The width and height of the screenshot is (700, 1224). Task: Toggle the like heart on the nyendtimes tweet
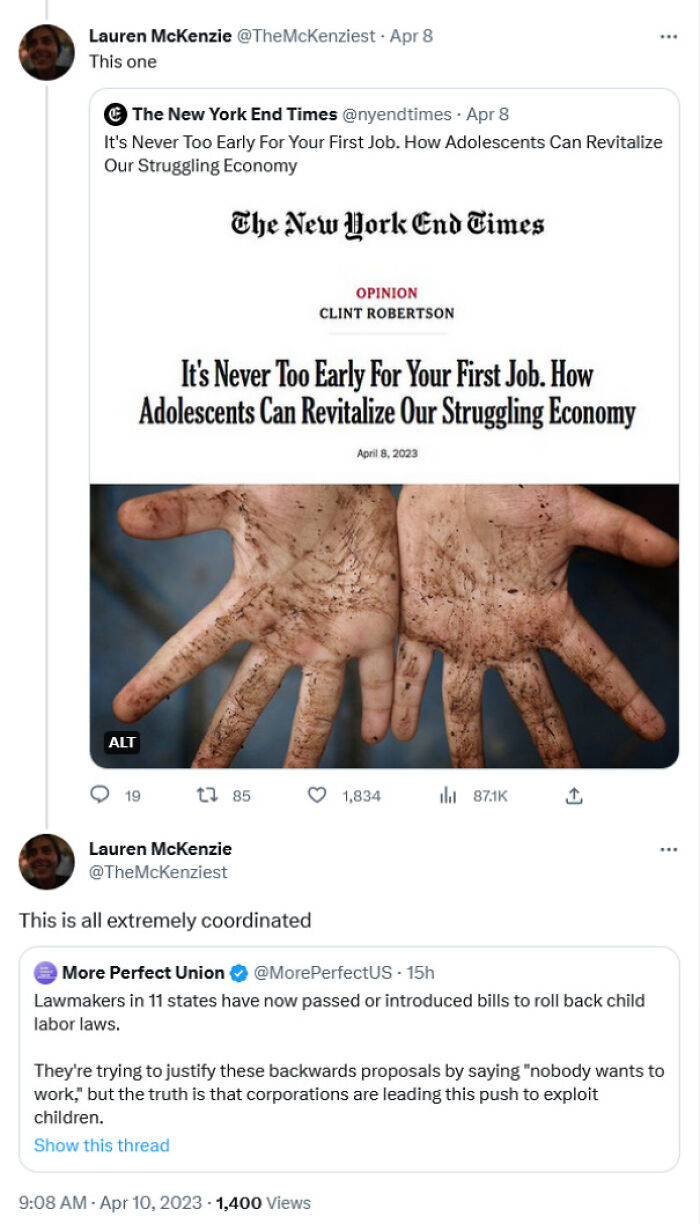[316, 796]
